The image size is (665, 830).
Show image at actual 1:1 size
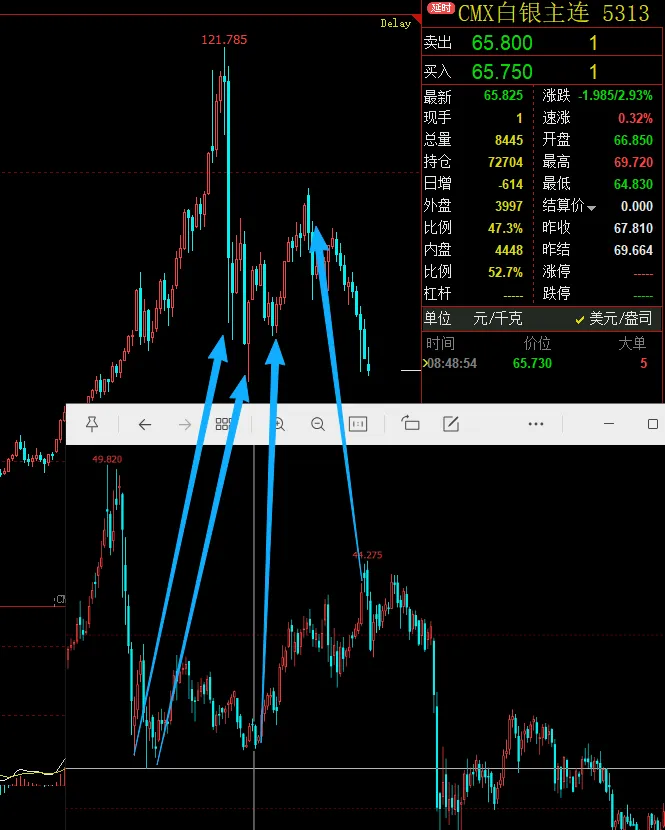tap(358, 424)
